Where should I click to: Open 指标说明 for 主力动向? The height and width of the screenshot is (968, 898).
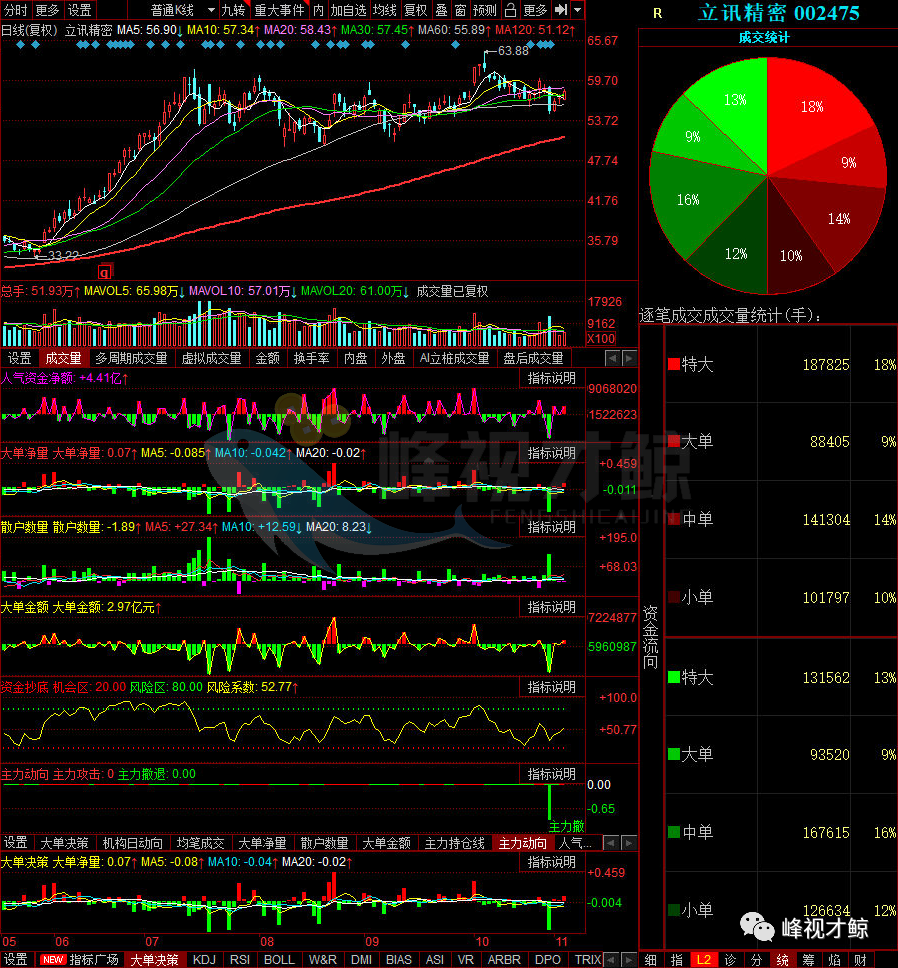tap(551, 774)
